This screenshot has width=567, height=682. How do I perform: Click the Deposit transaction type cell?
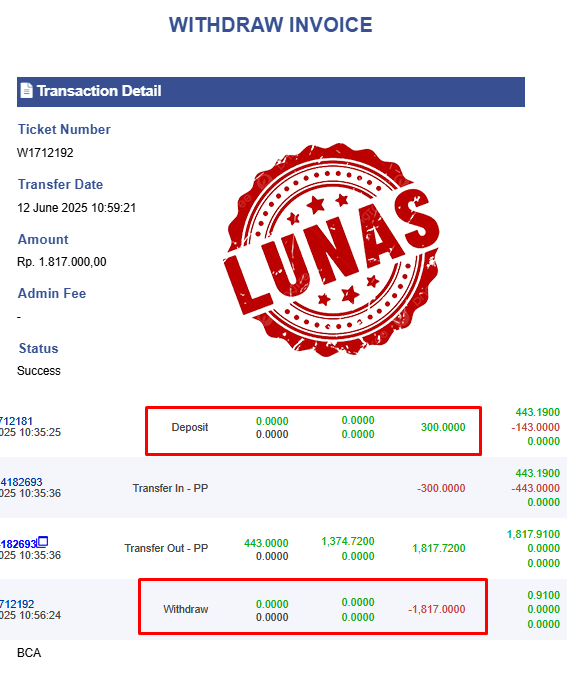tap(190, 427)
